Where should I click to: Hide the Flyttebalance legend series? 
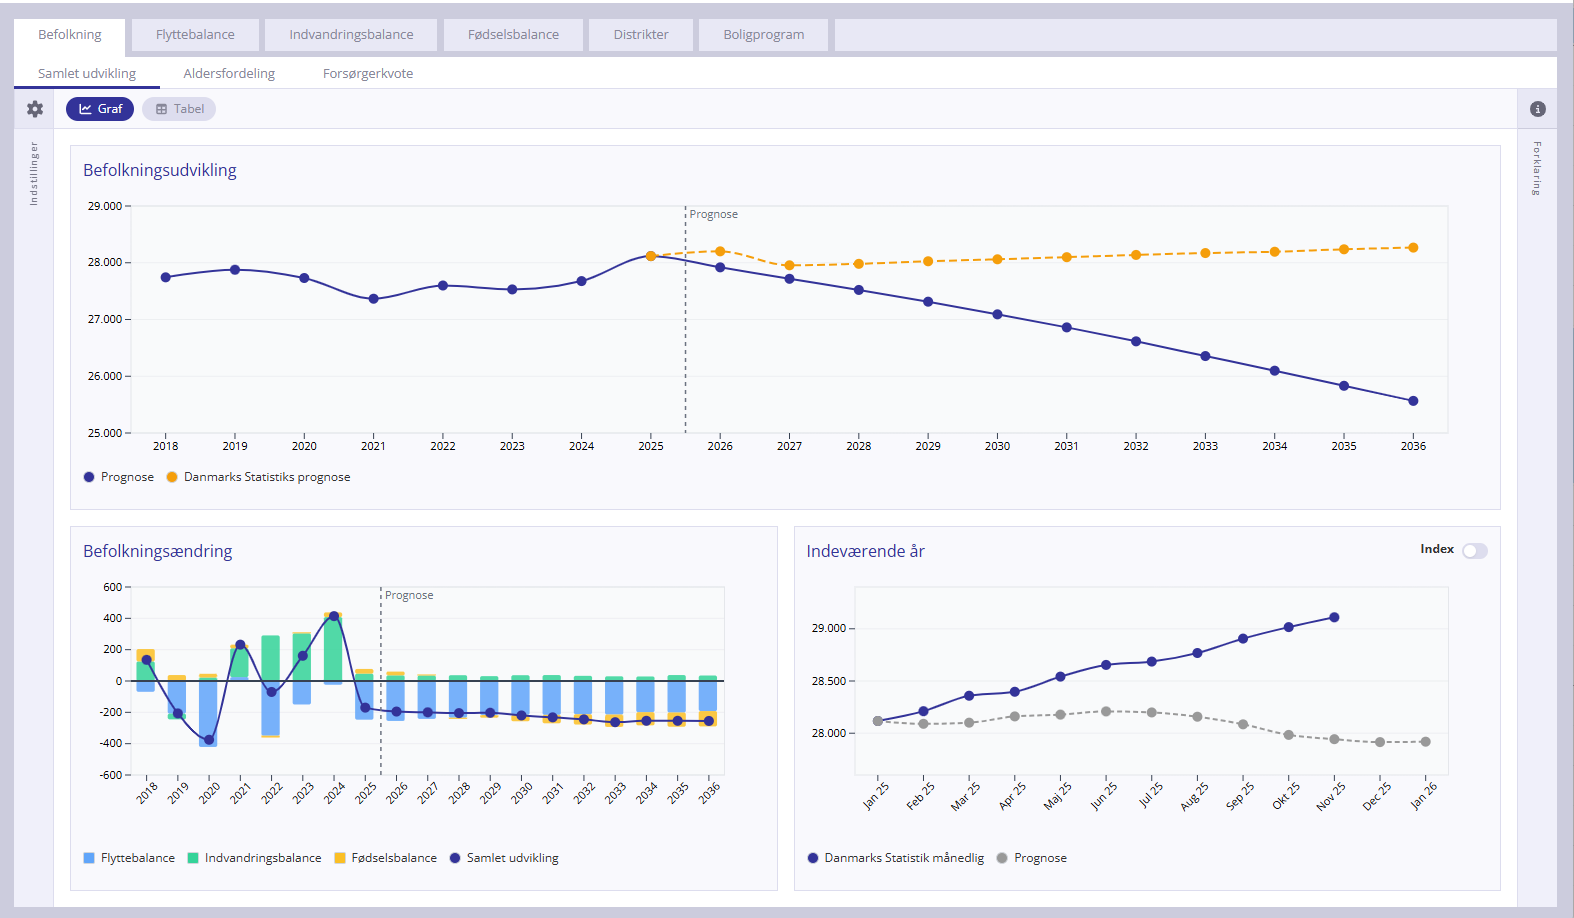(137, 858)
